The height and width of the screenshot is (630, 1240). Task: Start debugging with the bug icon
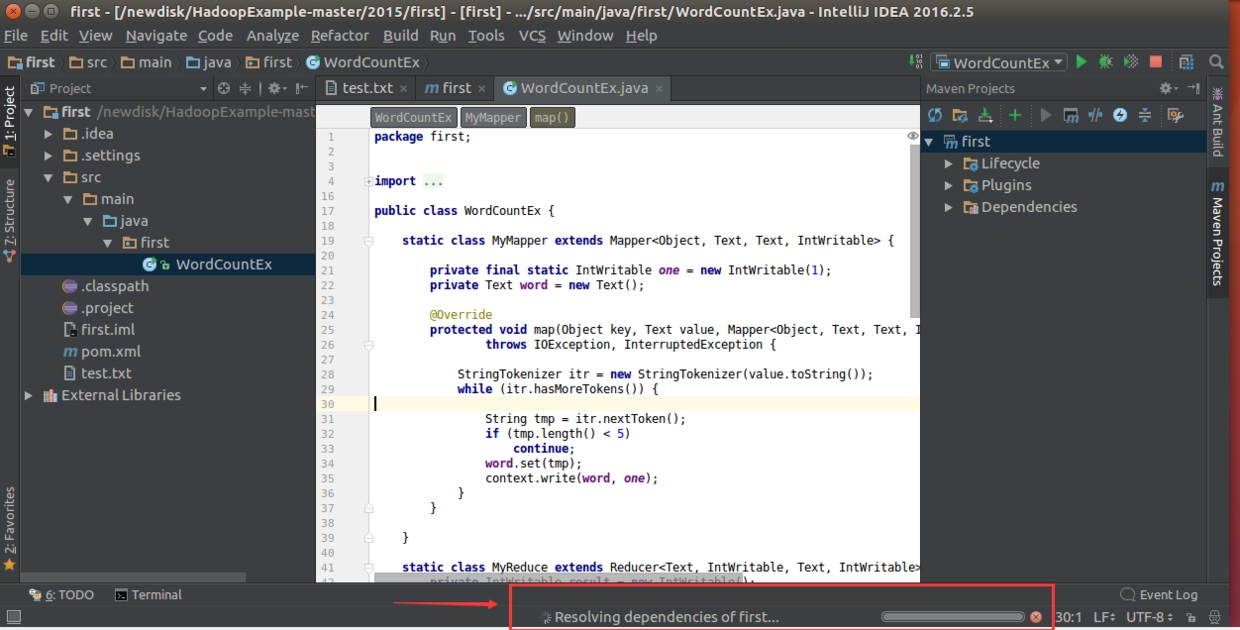click(x=1105, y=62)
